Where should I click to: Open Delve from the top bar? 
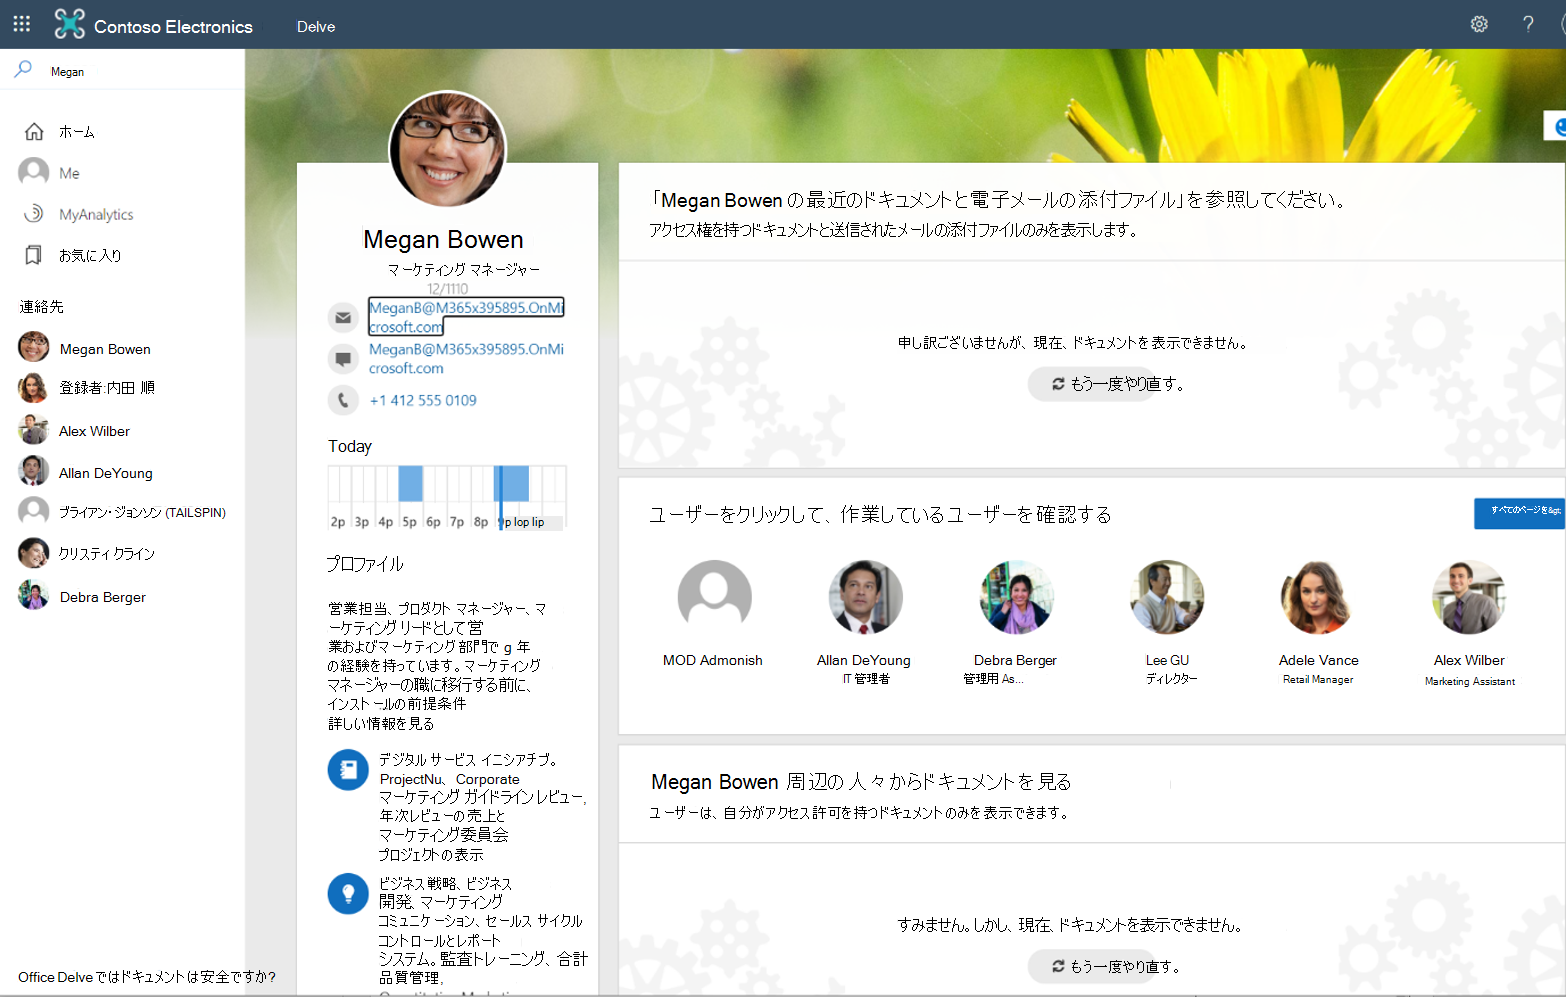[x=316, y=27]
